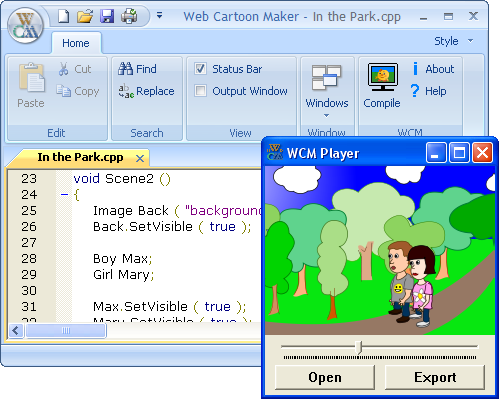Image resolution: width=500 pixels, height=400 pixels.
Task: Print using the printer icon
Action: click(129, 16)
